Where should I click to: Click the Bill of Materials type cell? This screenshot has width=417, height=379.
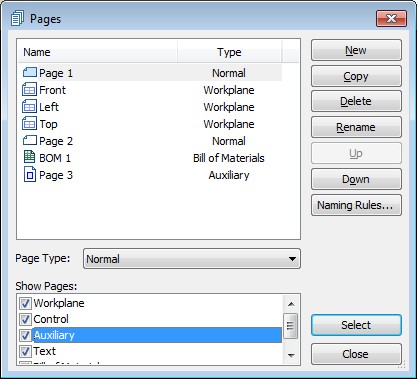[x=229, y=158]
